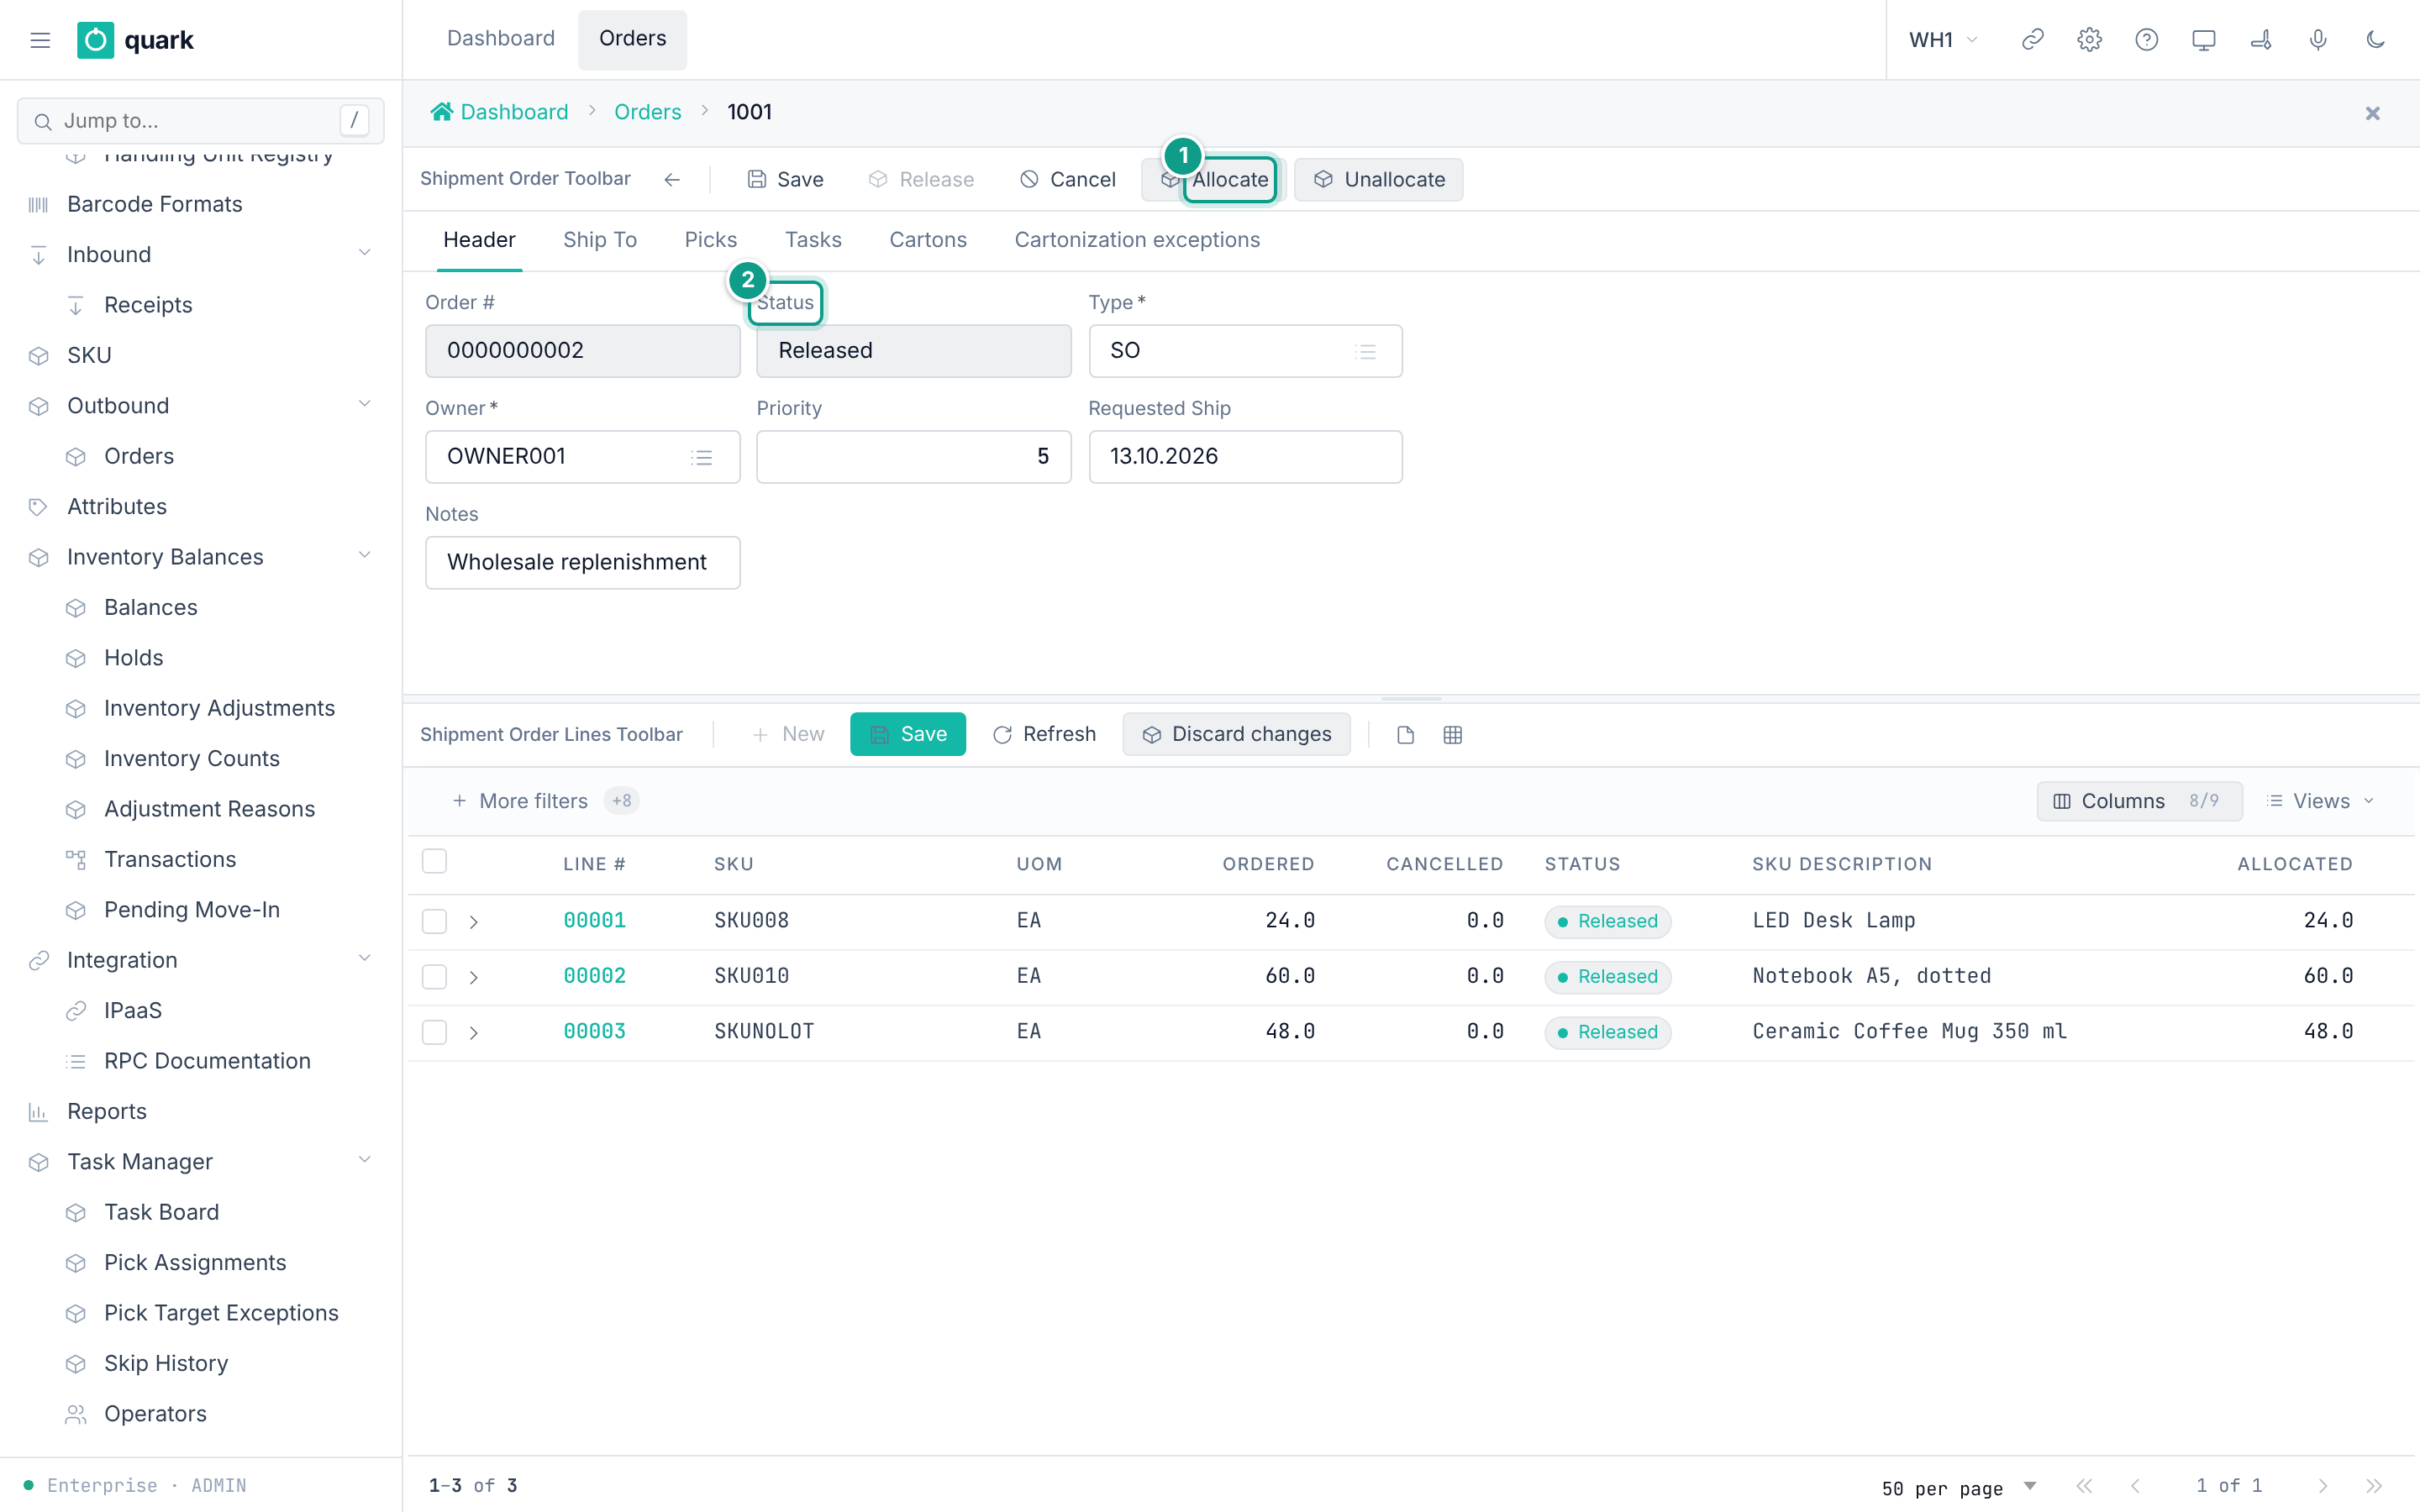Toggle the hamburger sidebar menu

point(40,40)
